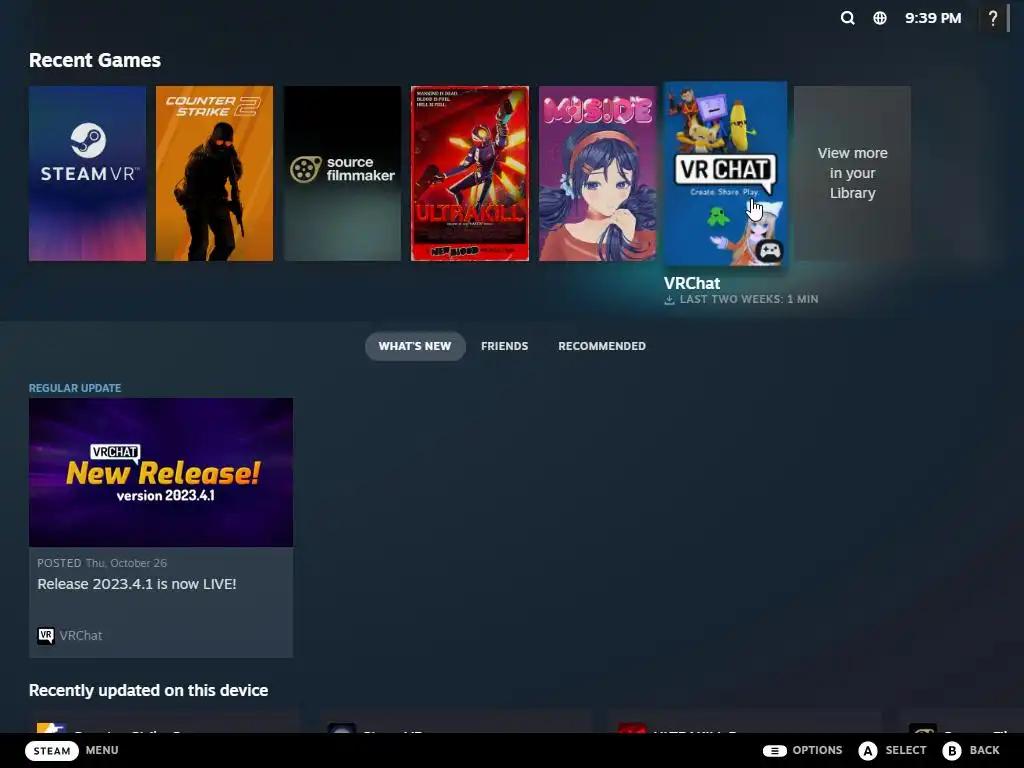Open the MiSide game cover
The image size is (1024, 768).
[598, 174]
